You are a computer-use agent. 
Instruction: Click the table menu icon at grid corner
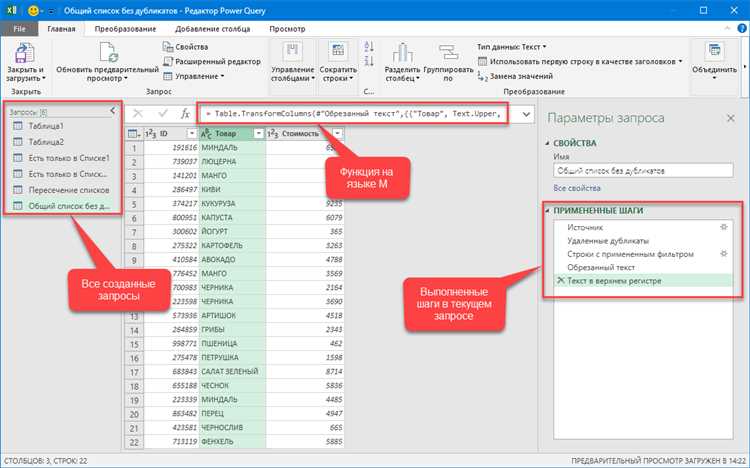tap(134, 134)
